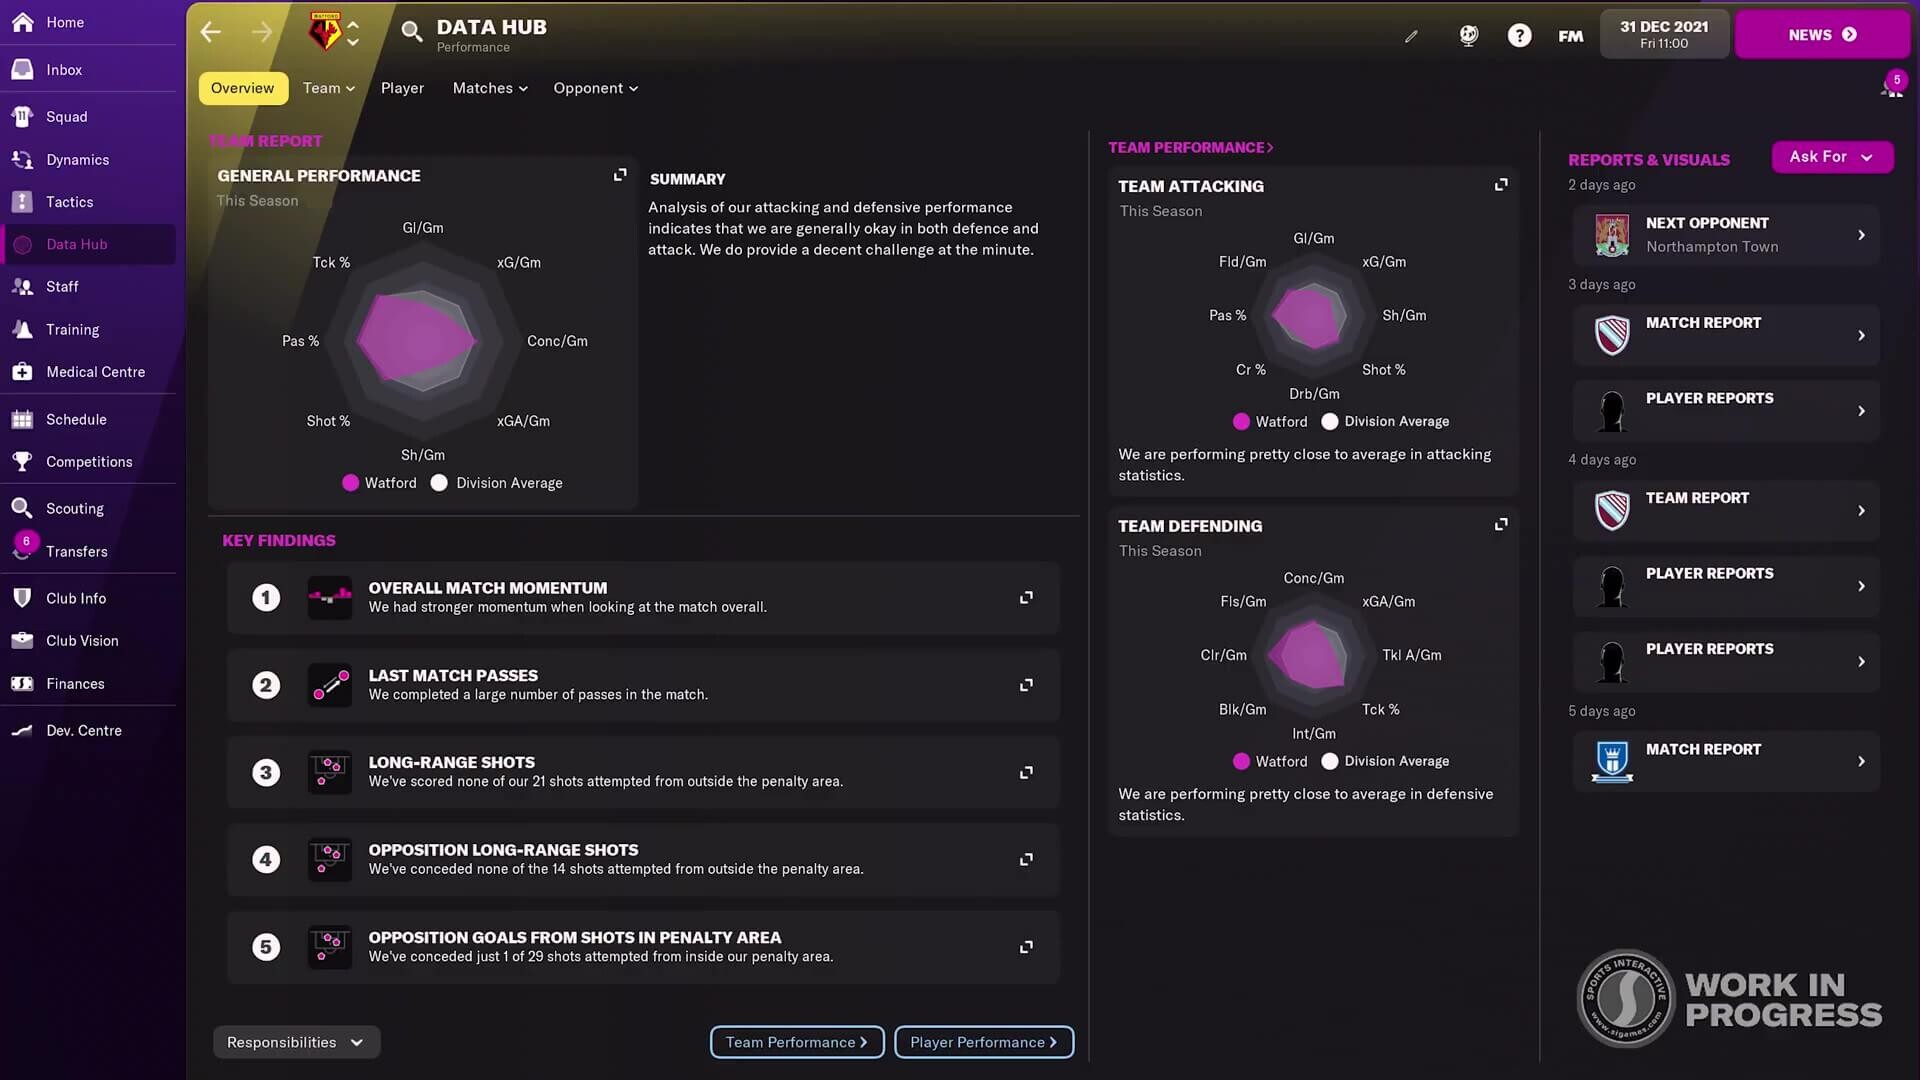Open the Responsibilities dropdown
1920x1080 pixels.
click(296, 1042)
